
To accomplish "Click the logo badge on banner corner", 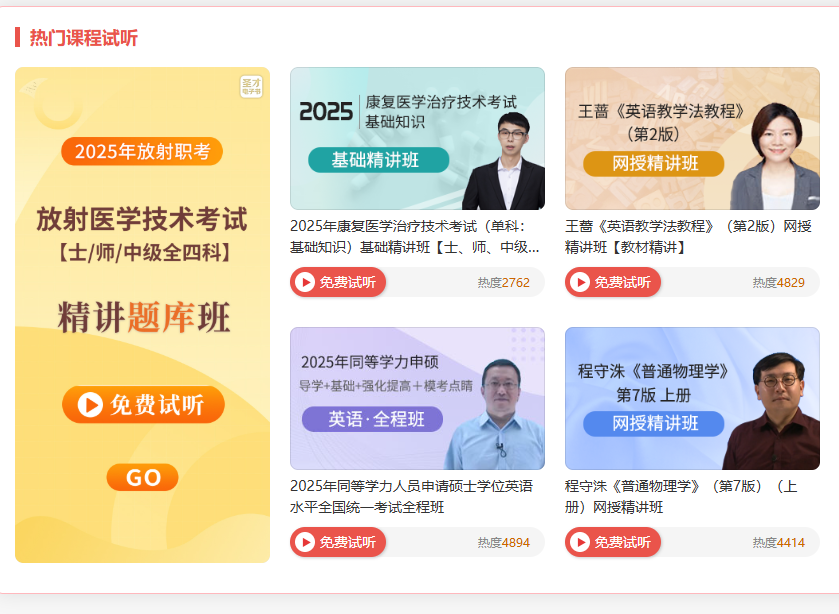I will pyautogui.click(x=251, y=87).
